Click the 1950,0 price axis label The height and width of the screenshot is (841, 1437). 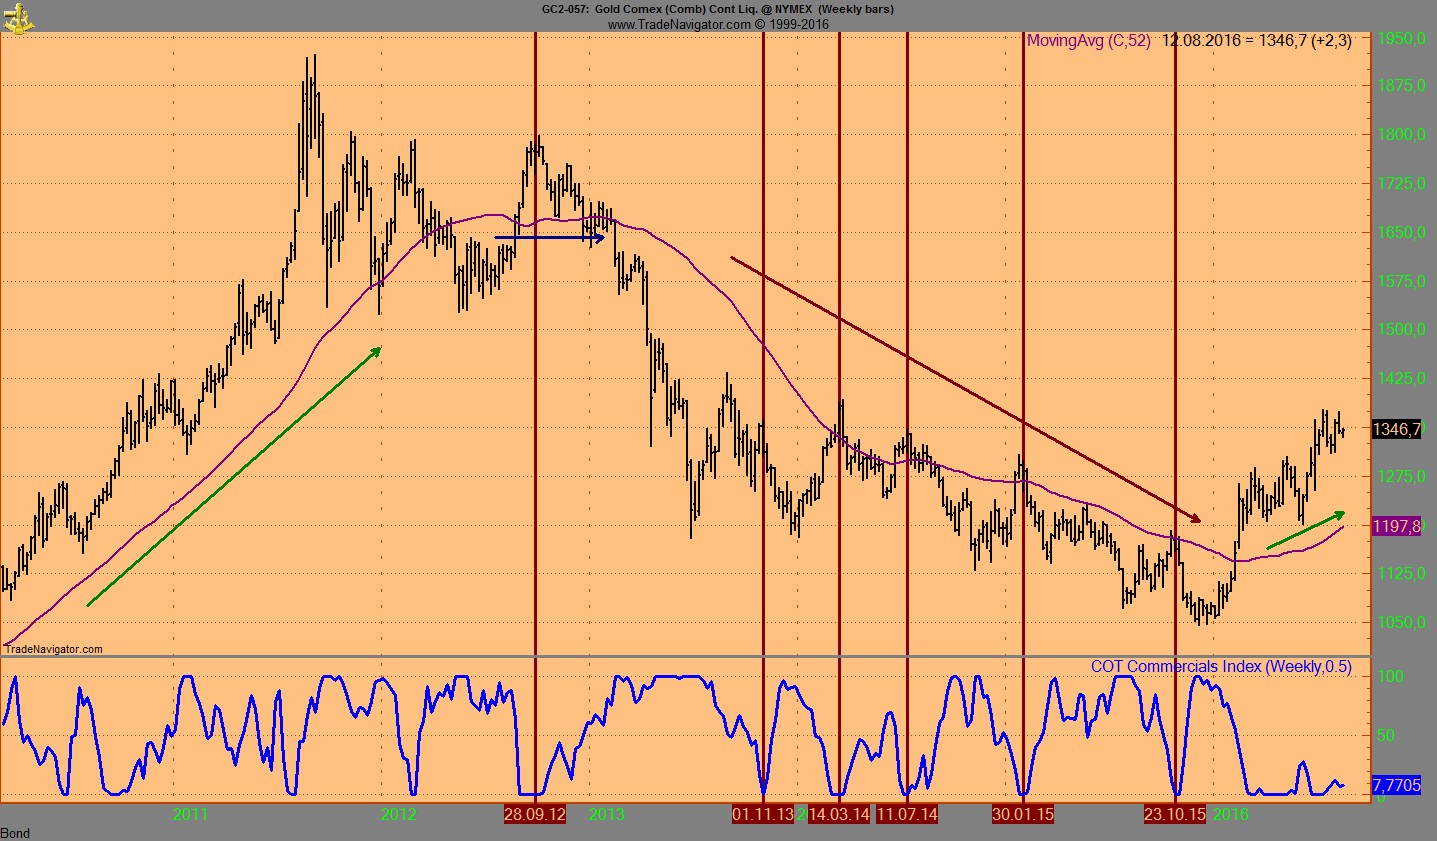point(1398,39)
